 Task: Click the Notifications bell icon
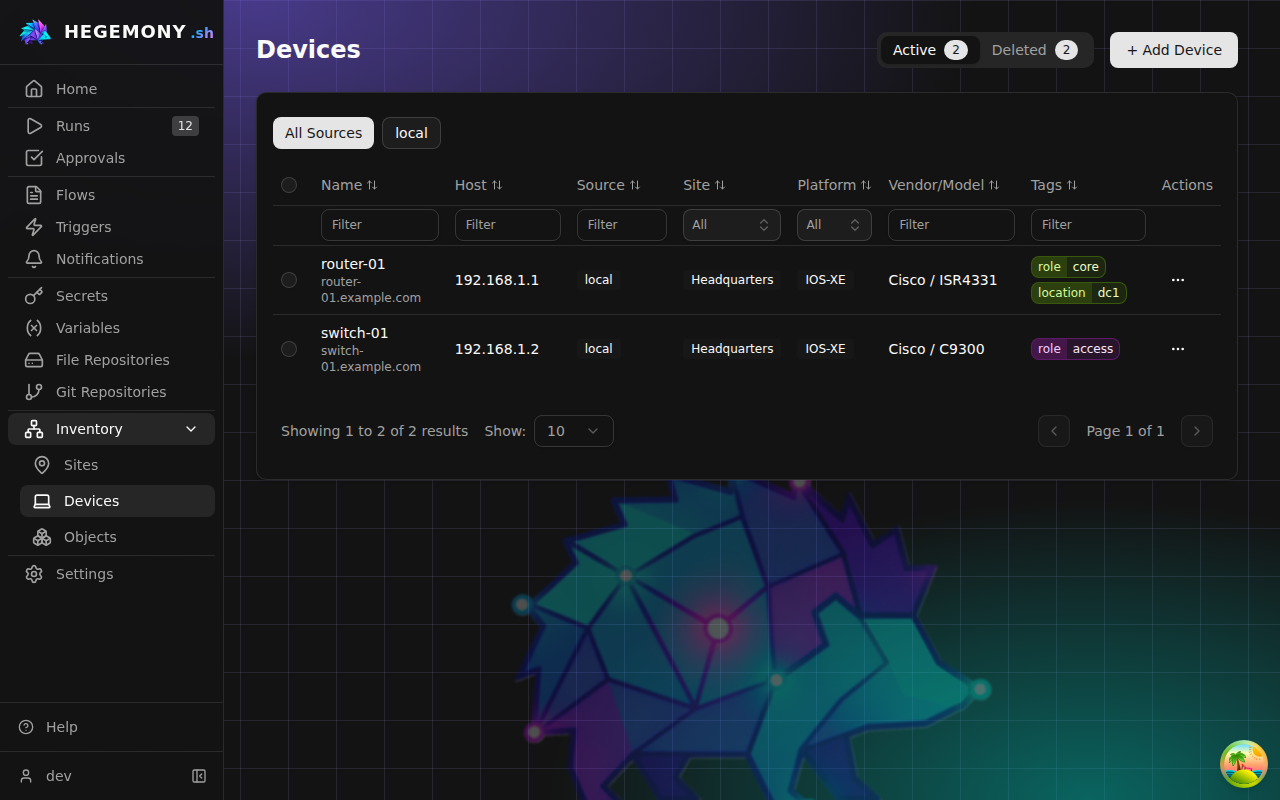[34, 259]
